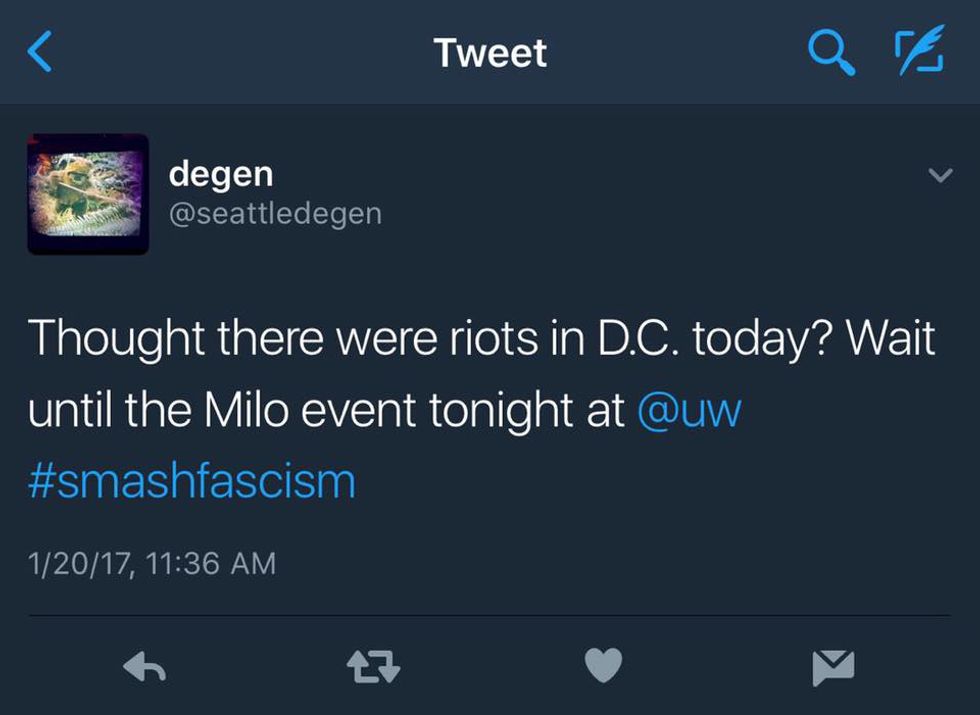This screenshot has height=715, width=980.
Task: Go back using the left arrow
Action: [x=40, y=53]
